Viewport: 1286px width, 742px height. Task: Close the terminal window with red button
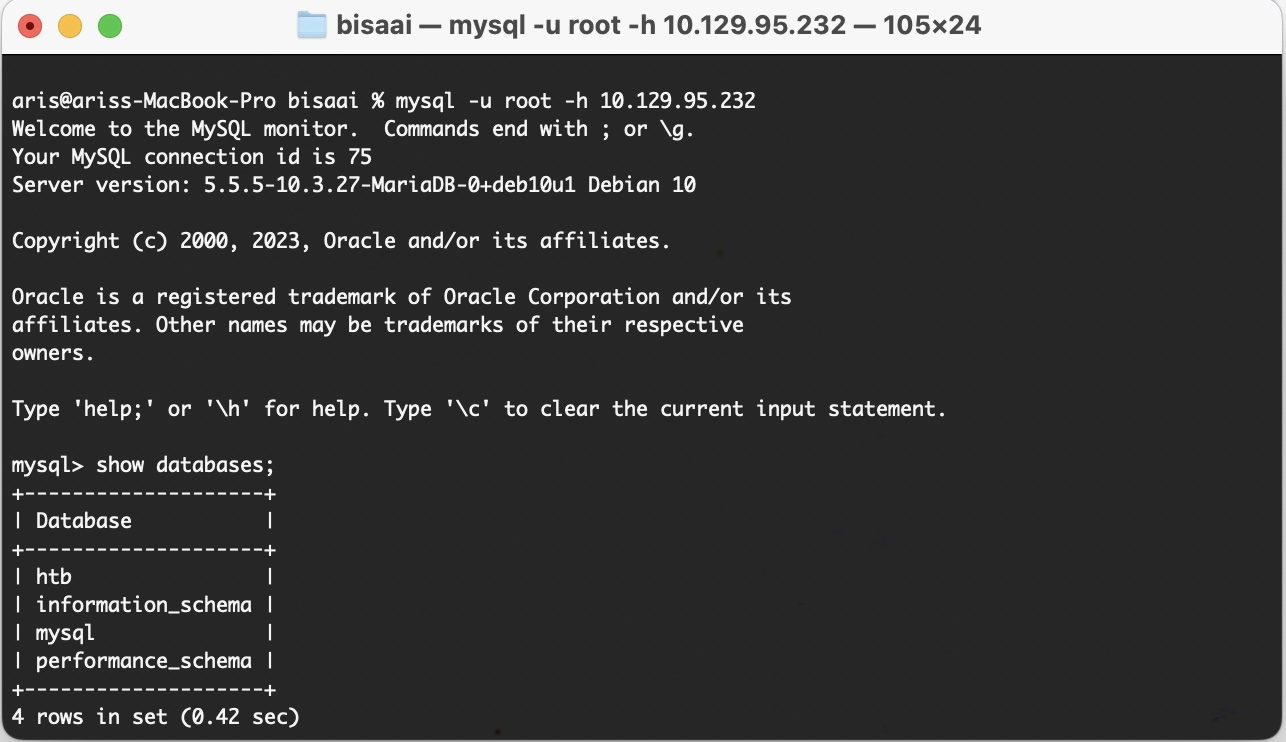[x=31, y=26]
